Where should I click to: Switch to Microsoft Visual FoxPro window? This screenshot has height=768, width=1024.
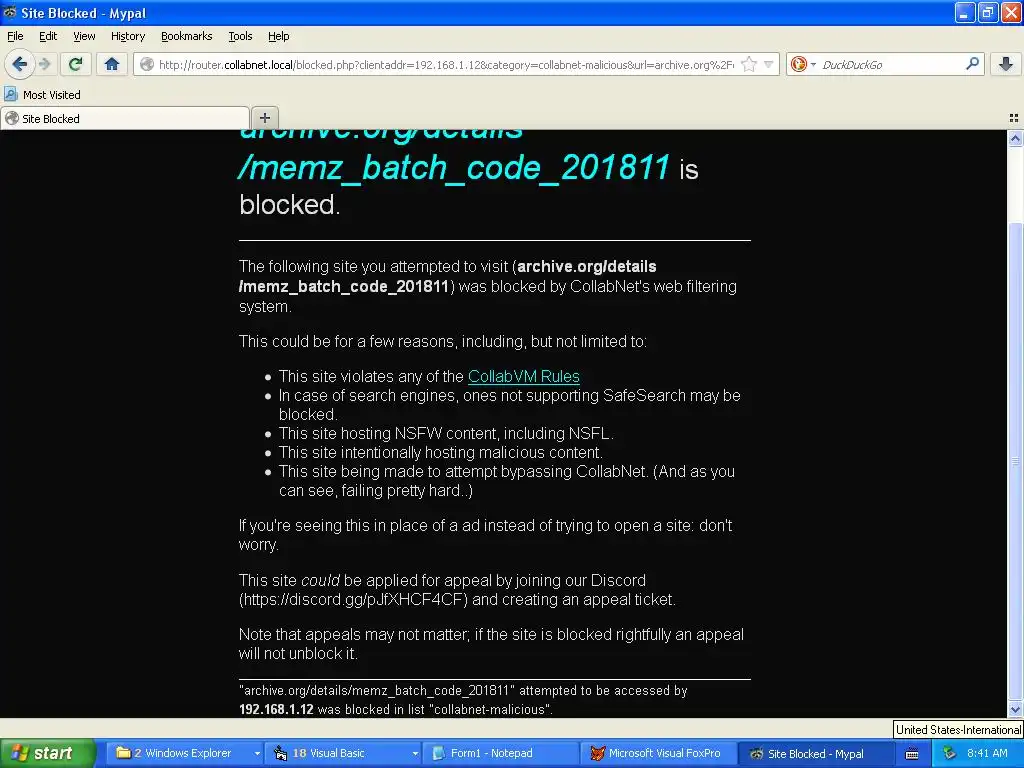pyautogui.click(x=658, y=753)
